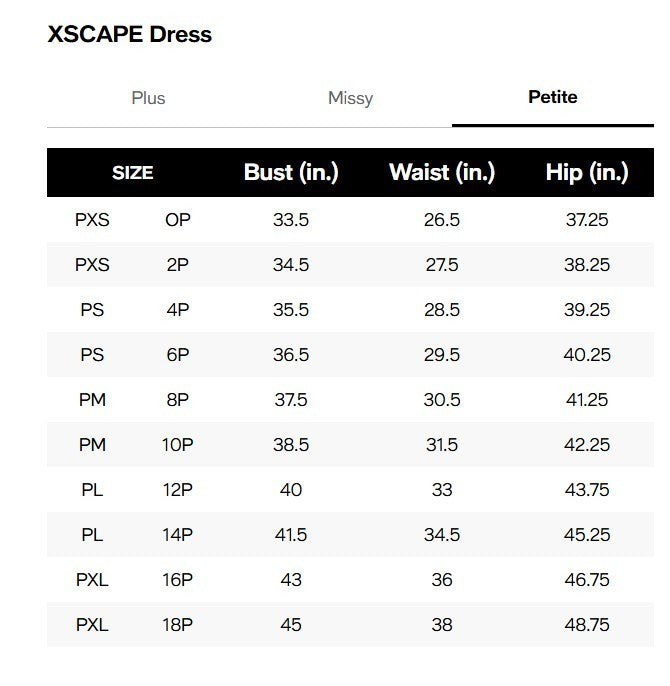Click the Bust (in.) column header
The height and width of the screenshot is (686, 670).
(x=291, y=172)
